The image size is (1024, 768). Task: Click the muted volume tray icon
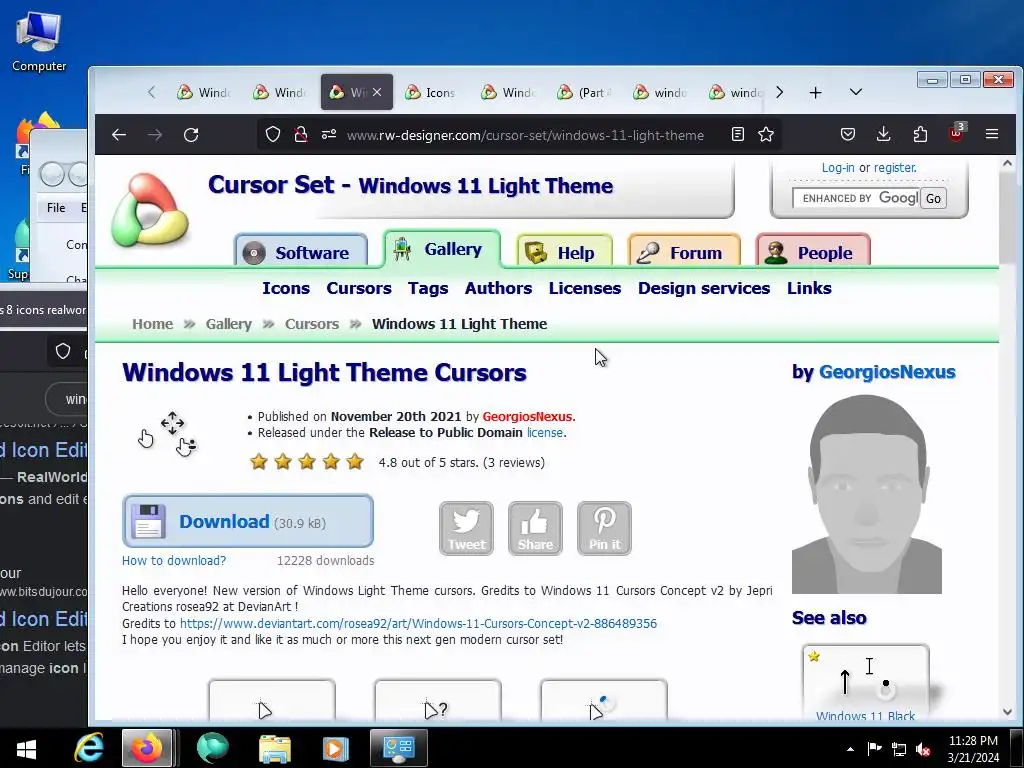923,749
